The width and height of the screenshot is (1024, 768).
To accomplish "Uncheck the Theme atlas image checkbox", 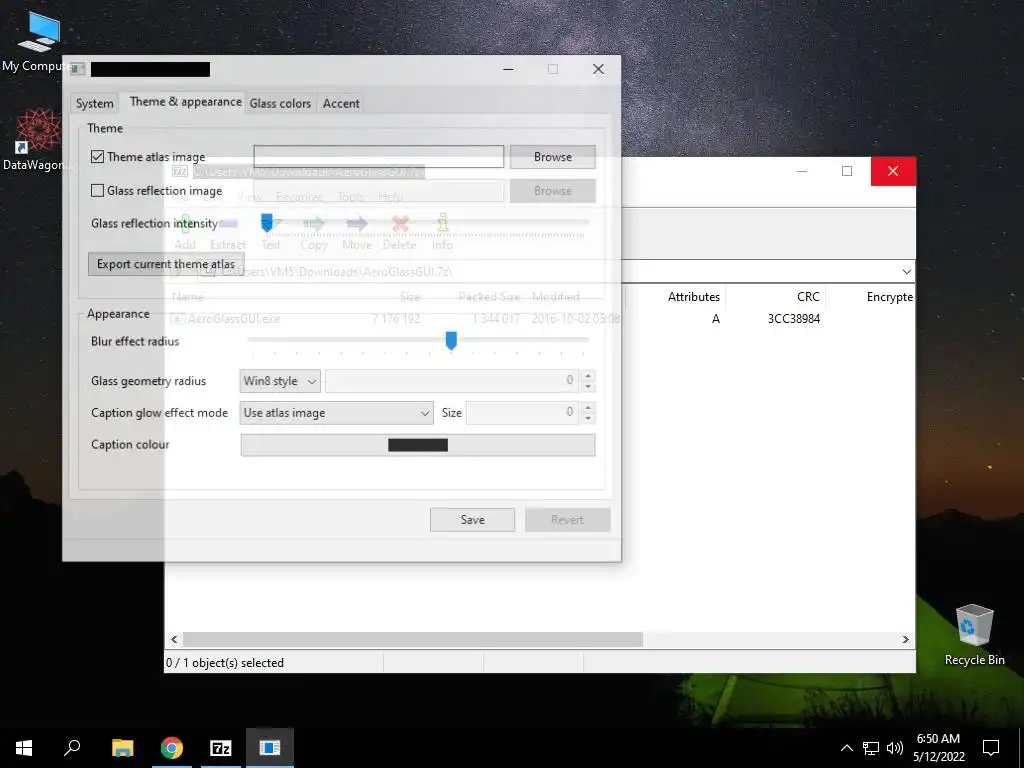I will point(97,157).
